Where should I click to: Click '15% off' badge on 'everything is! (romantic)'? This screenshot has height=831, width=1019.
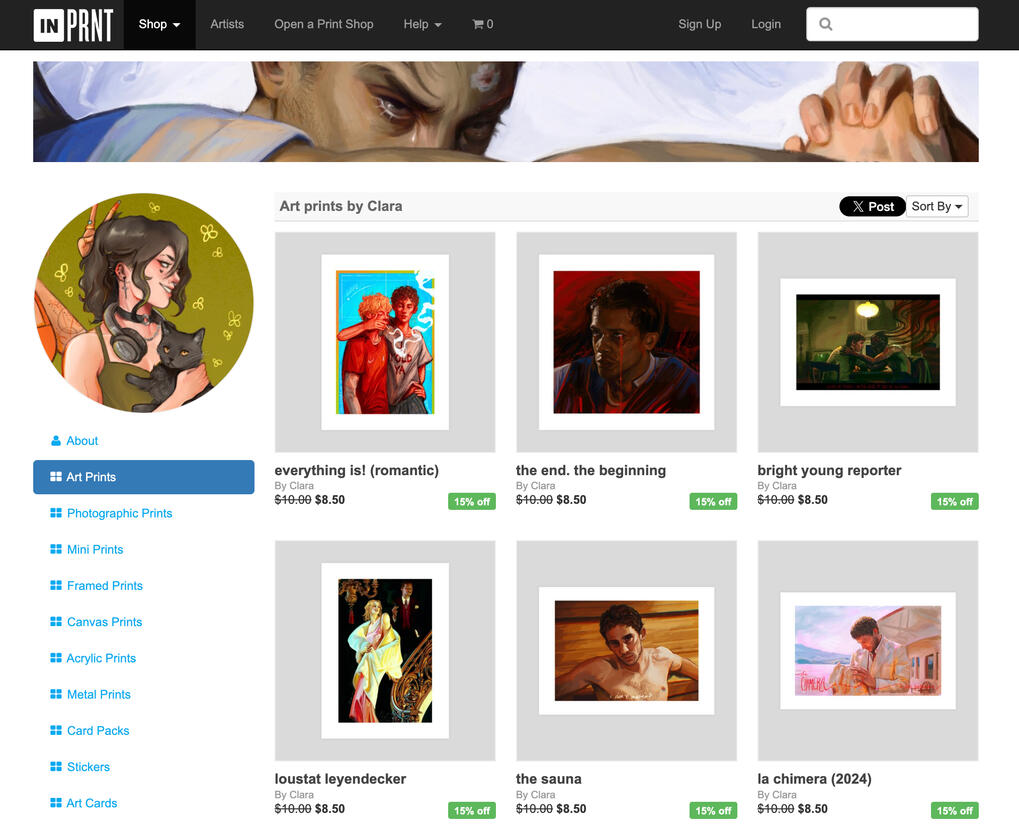pos(472,502)
